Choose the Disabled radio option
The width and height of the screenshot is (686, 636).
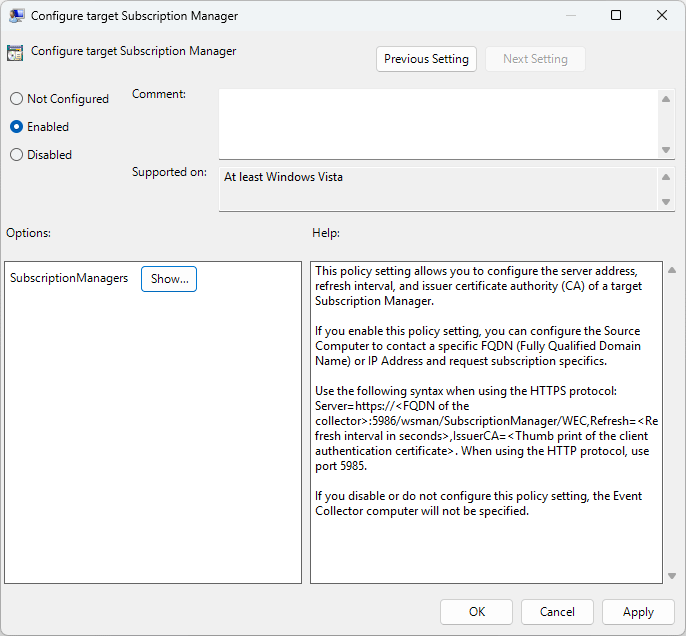click(16, 155)
